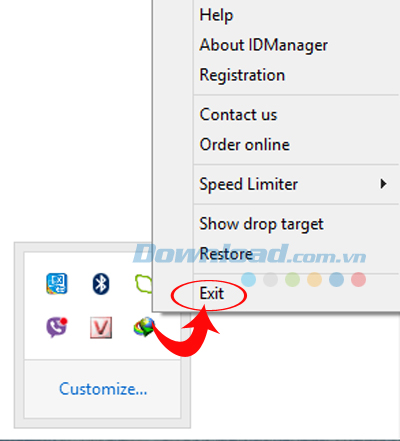The height and width of the screenshot is (441, 400).
Task: Open the Help menu item
Action: coord(216,15)
